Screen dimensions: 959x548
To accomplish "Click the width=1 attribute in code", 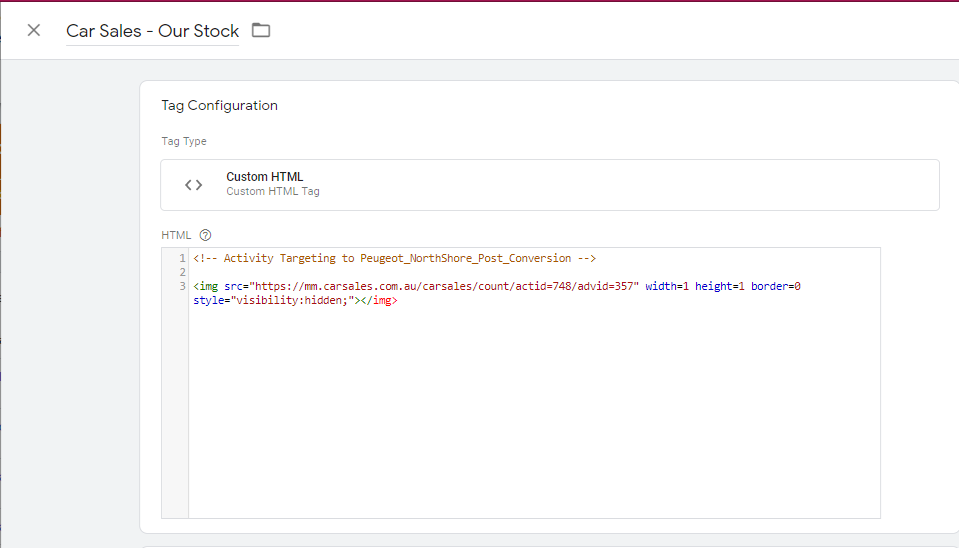I will pos(667,286).
